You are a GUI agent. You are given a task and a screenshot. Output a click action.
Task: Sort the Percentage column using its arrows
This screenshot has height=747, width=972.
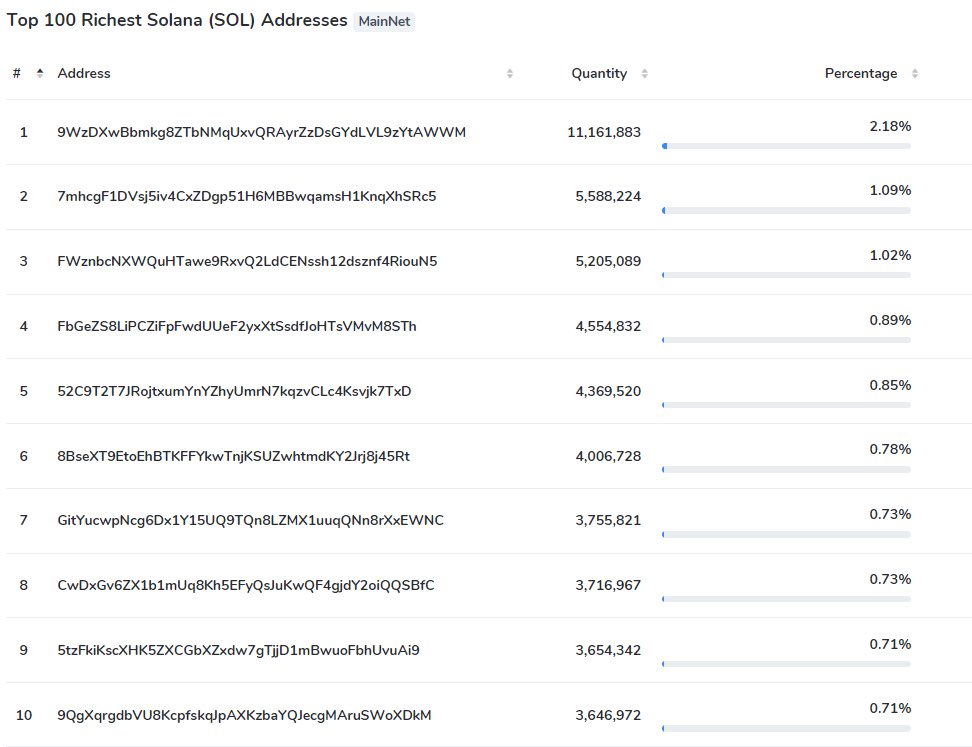(914, 73)
